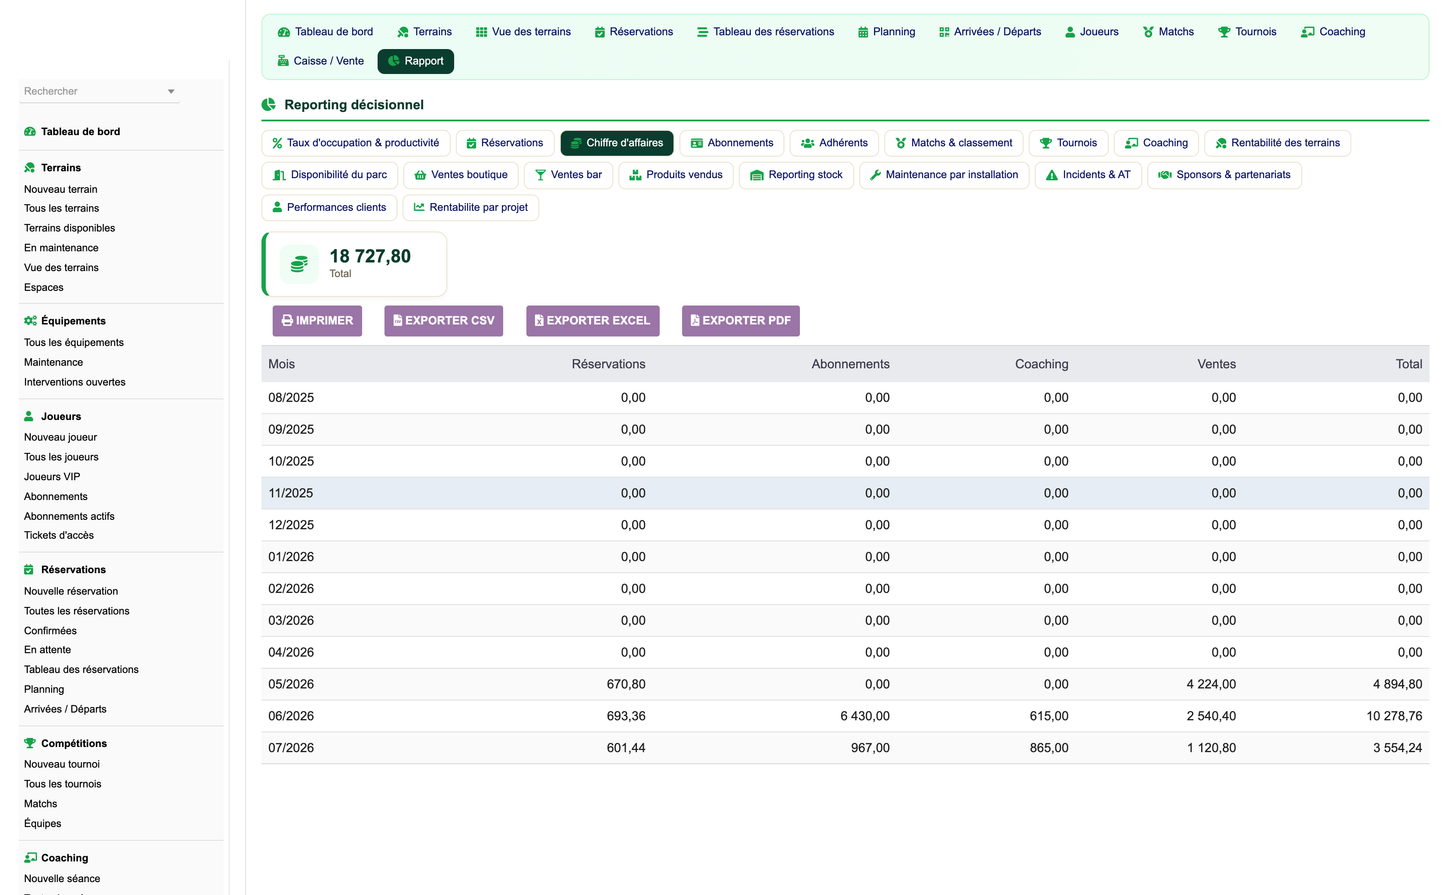Open Nouvelle réservation sidebar link
Screen dimensions: 1445x895
coord(71,592)
